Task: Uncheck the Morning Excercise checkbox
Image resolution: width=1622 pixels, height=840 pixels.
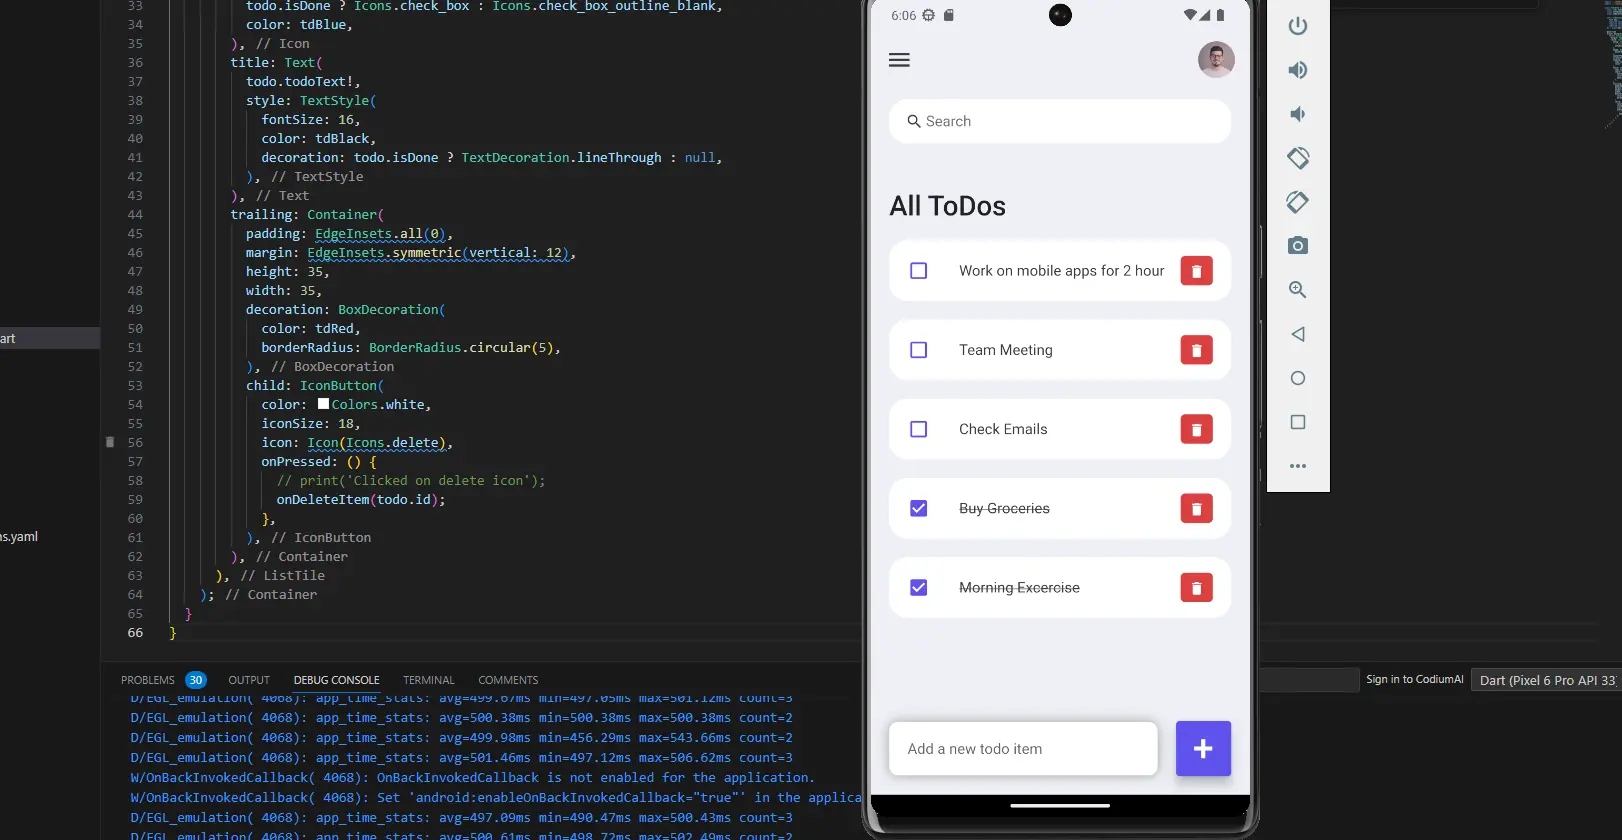Action: click(x=918, y=587)
